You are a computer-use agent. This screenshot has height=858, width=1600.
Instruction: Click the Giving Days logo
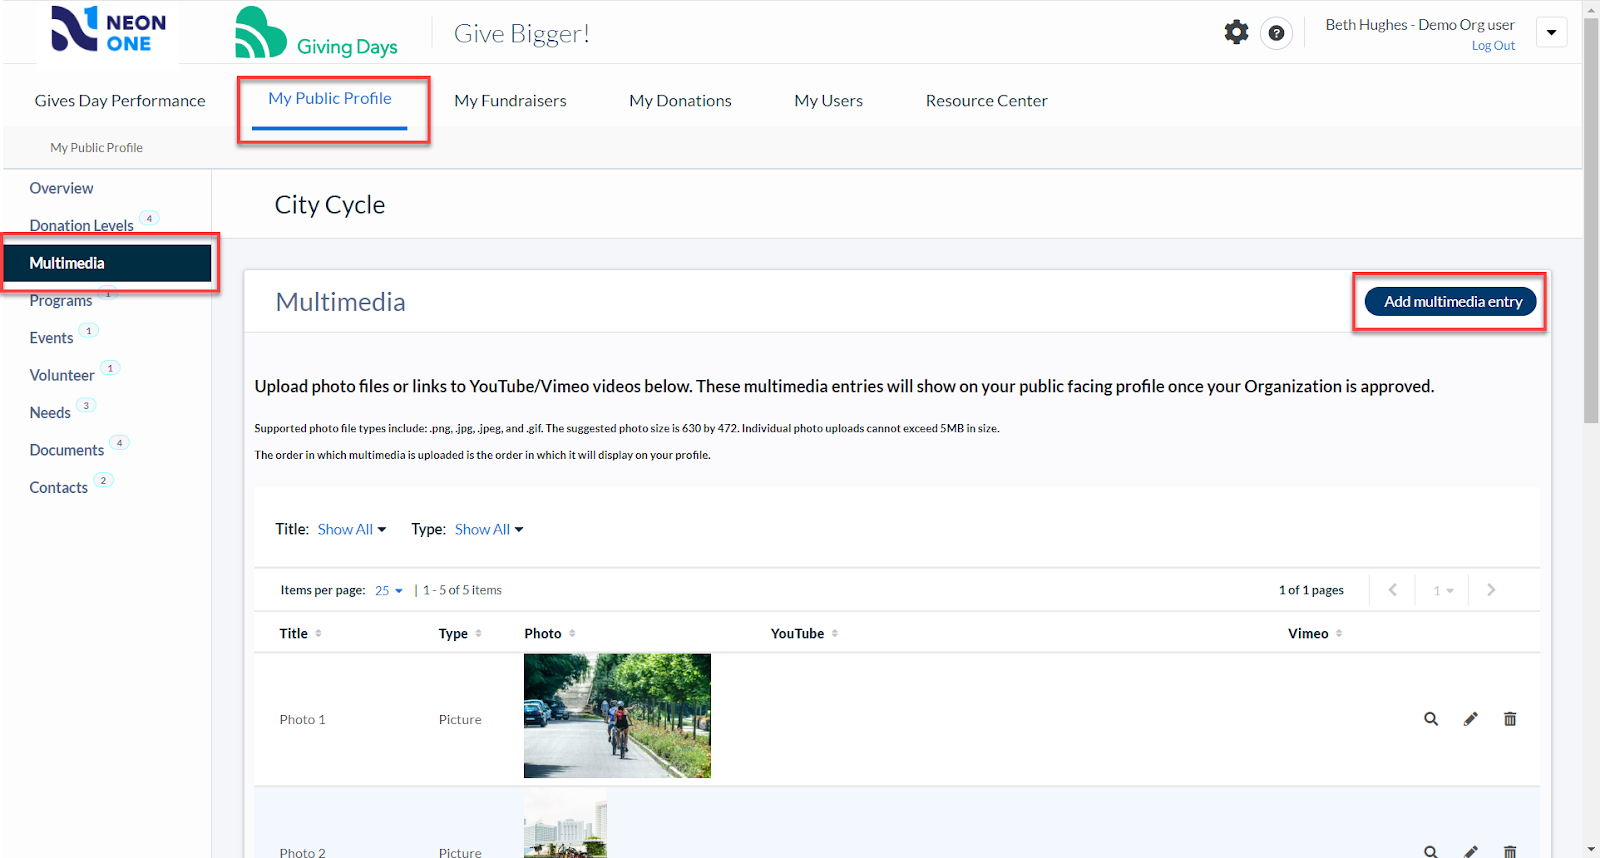click(x=316, y=33)
